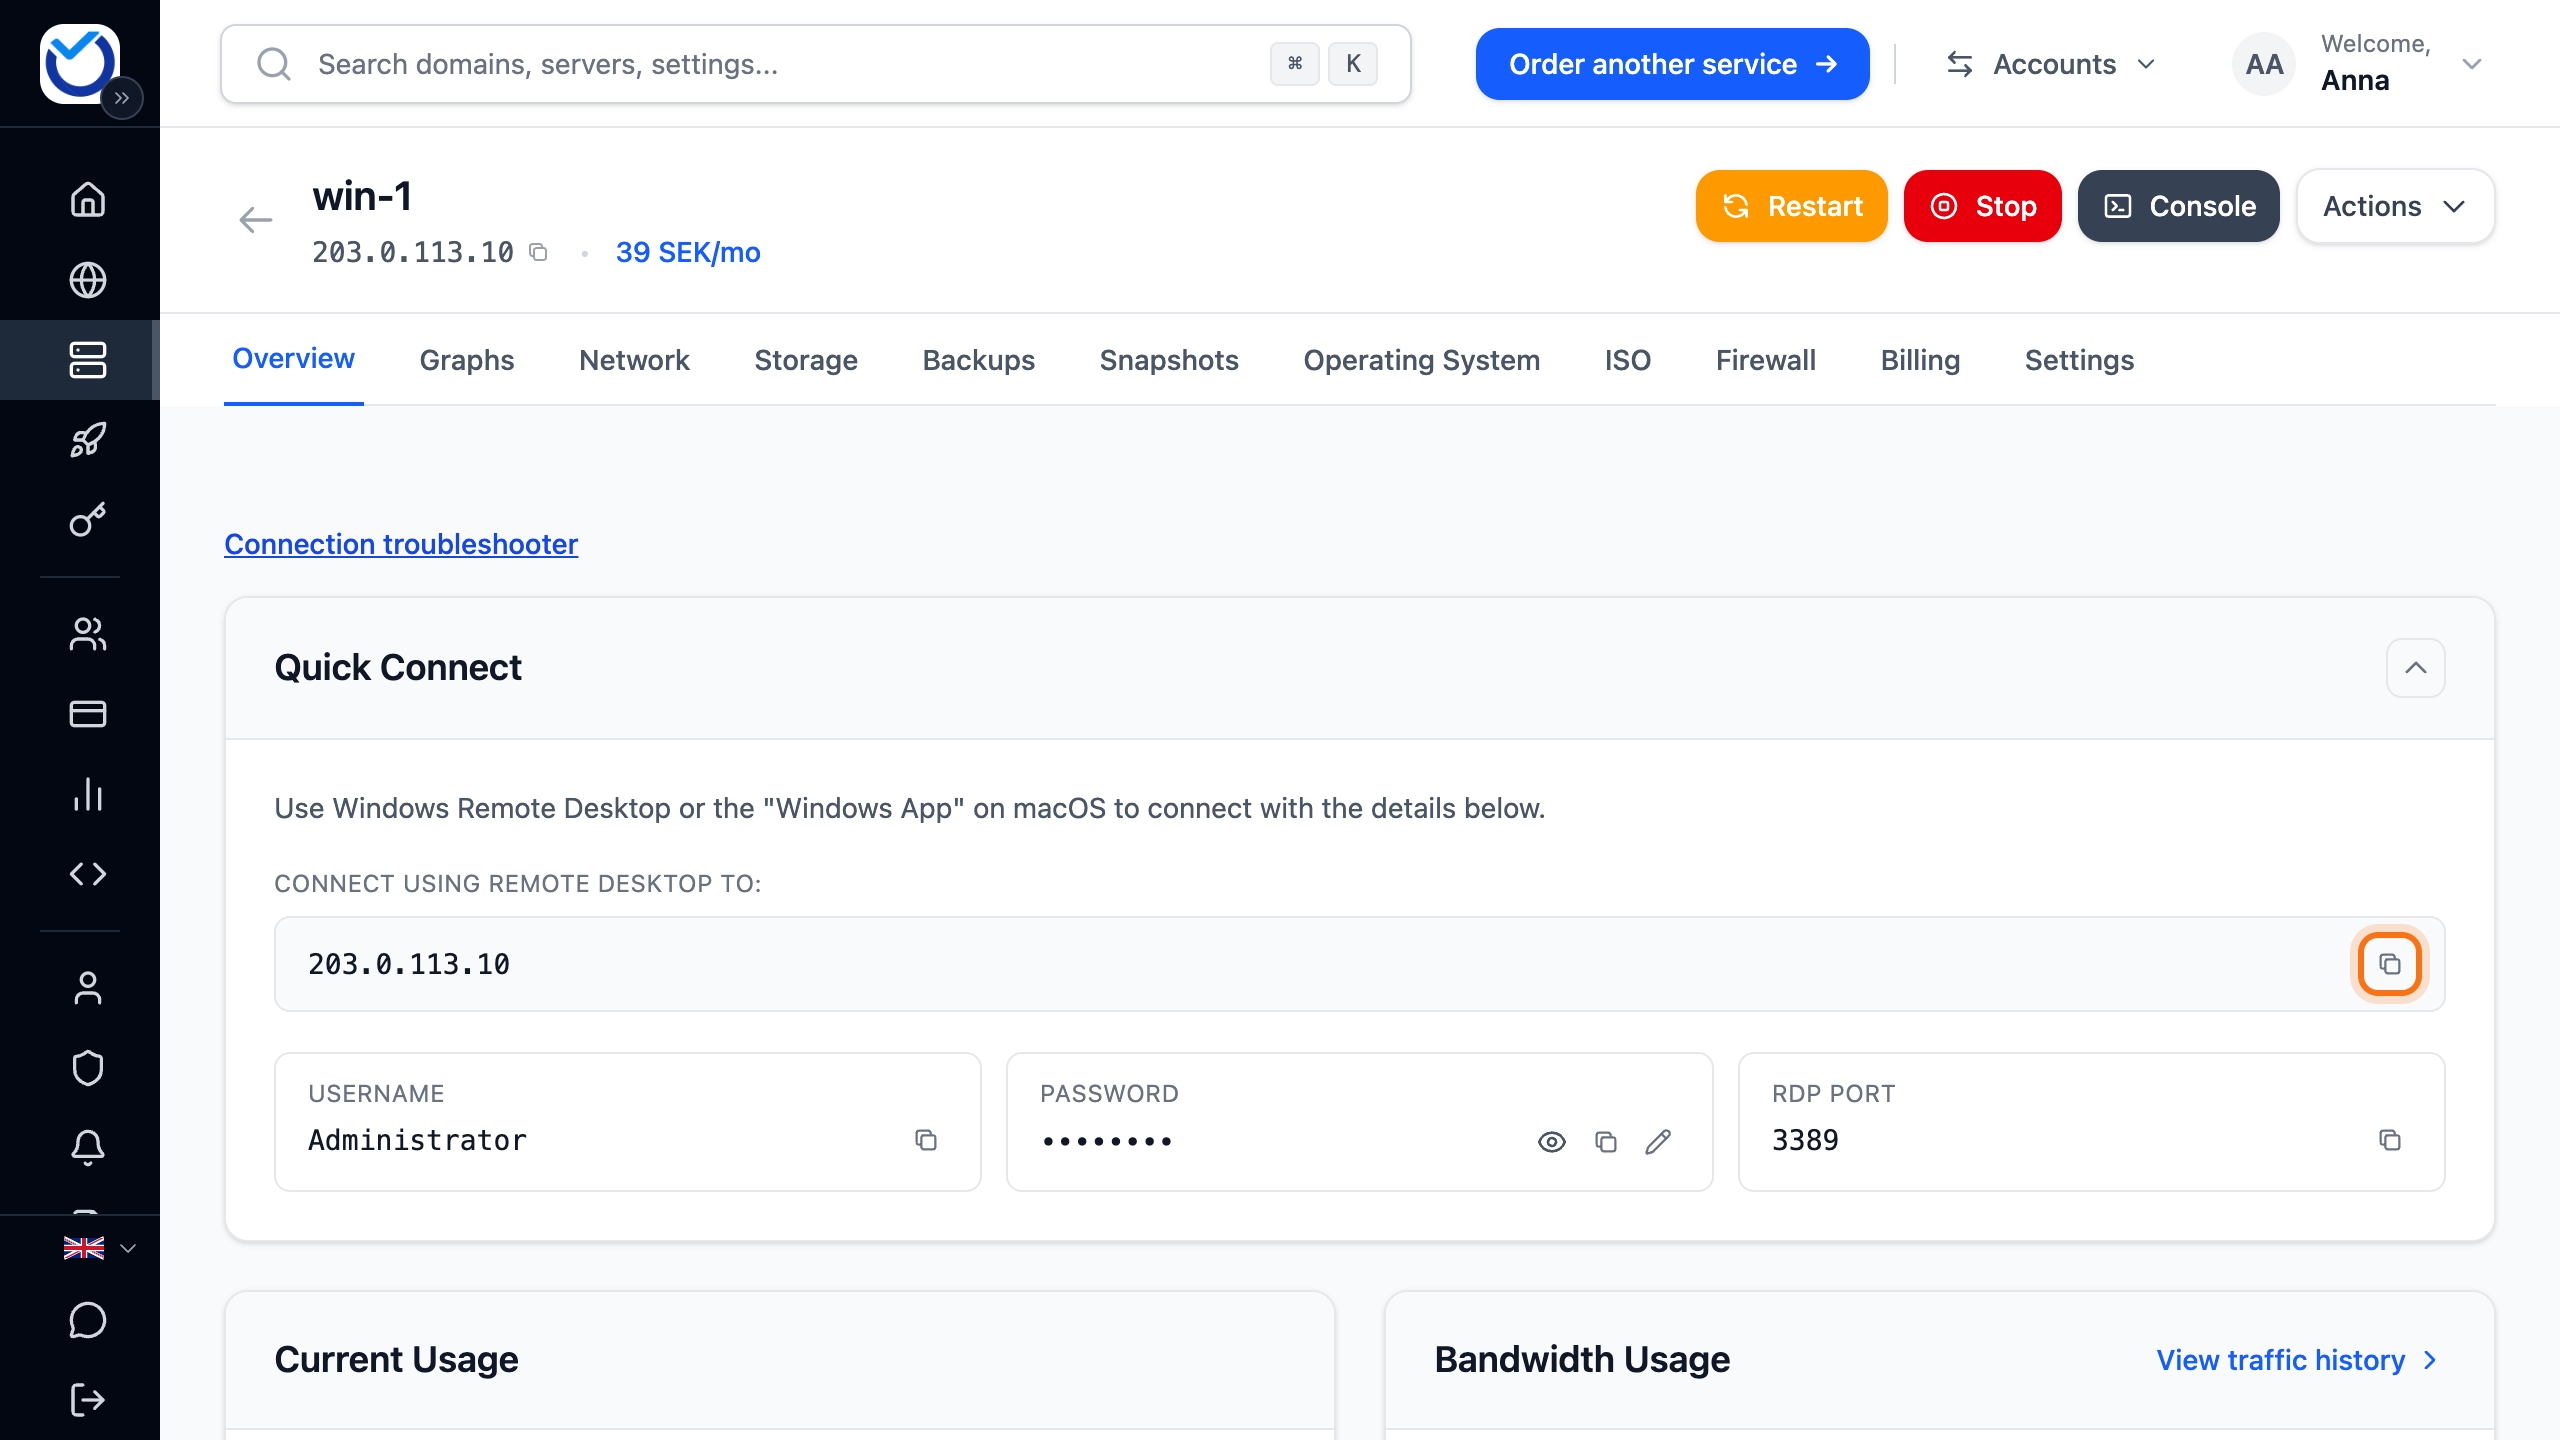Open the server Console
Image resolution: width=2560 pixels, height=1440 pixels.
pyautogui.click(x=2178, y=206)
